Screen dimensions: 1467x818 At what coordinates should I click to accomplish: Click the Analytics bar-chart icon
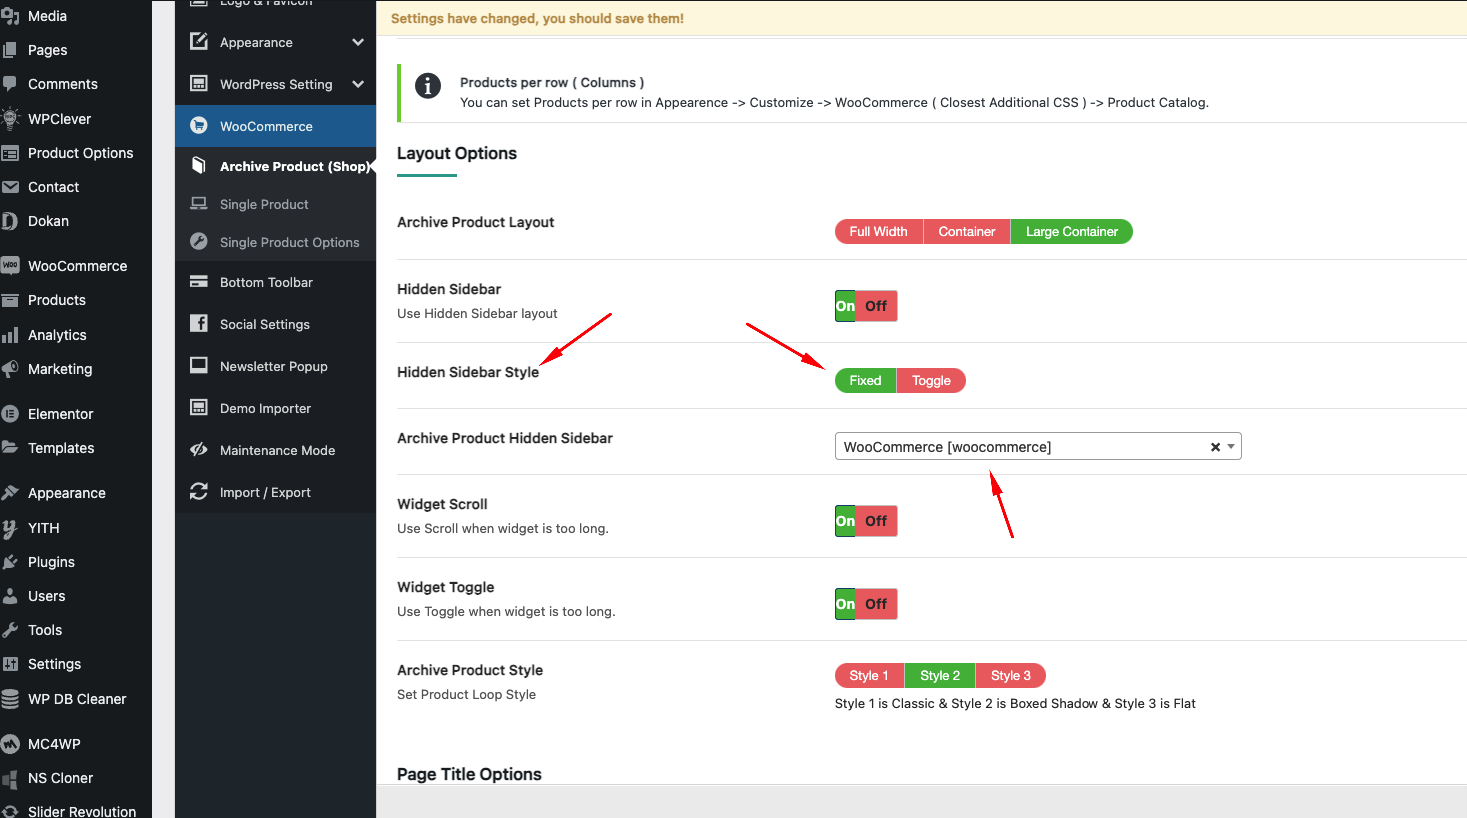10,335
